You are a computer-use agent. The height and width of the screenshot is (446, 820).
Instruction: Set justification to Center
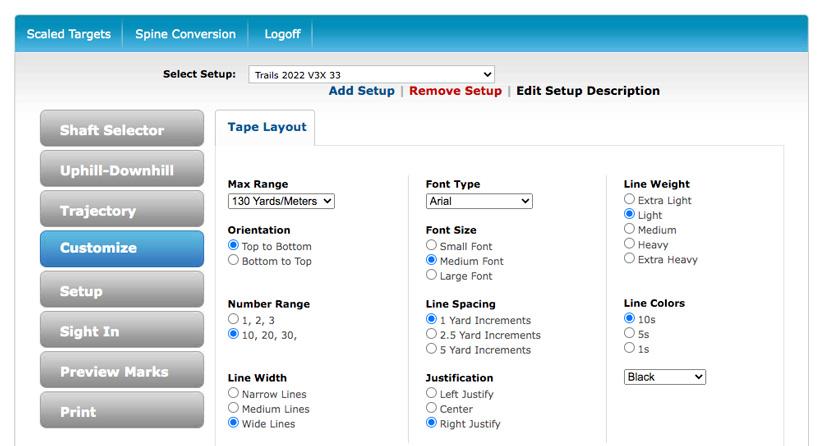(x=432, y=409)
